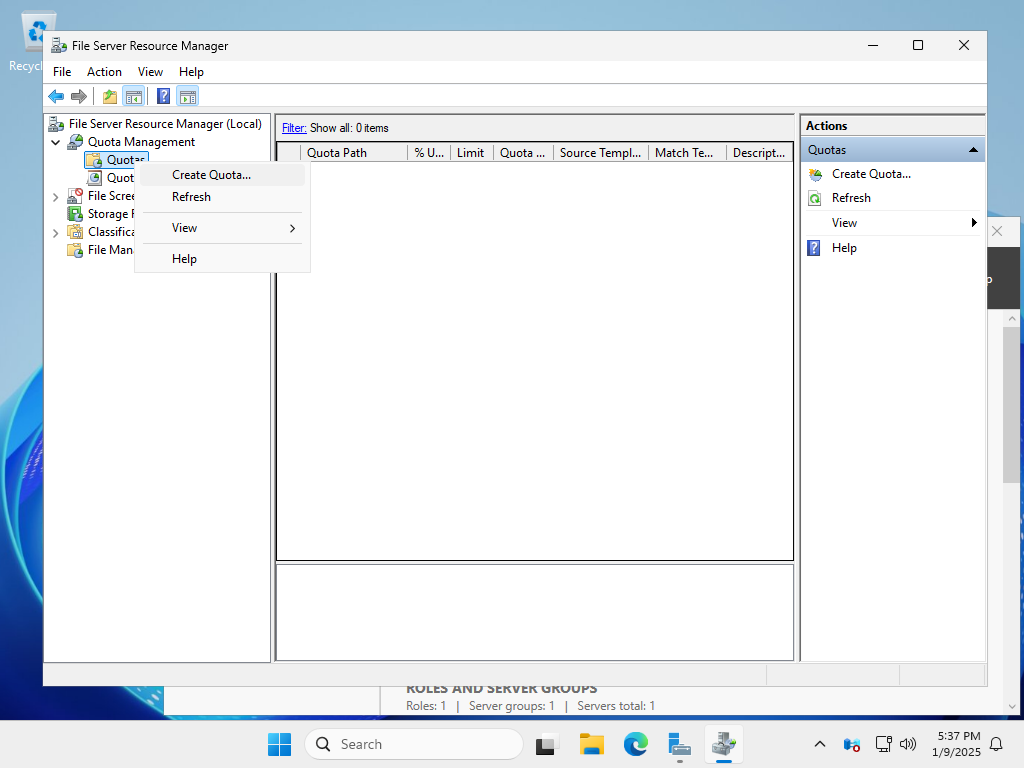Open Task View from the taskbar

(x=547, y=744)
